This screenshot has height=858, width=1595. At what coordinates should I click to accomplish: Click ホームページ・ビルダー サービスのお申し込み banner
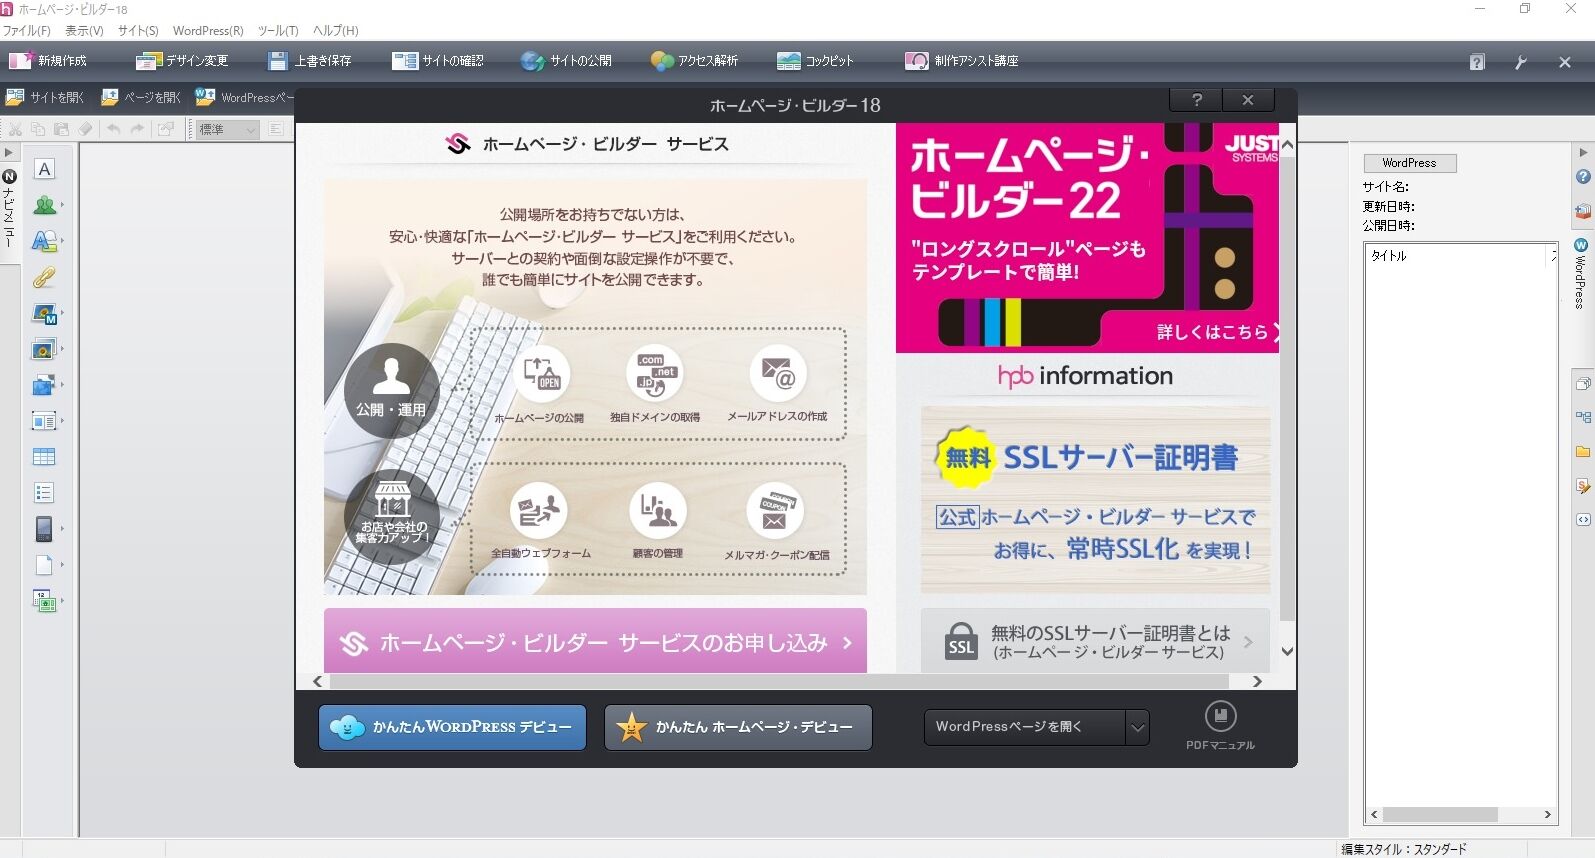595,641
